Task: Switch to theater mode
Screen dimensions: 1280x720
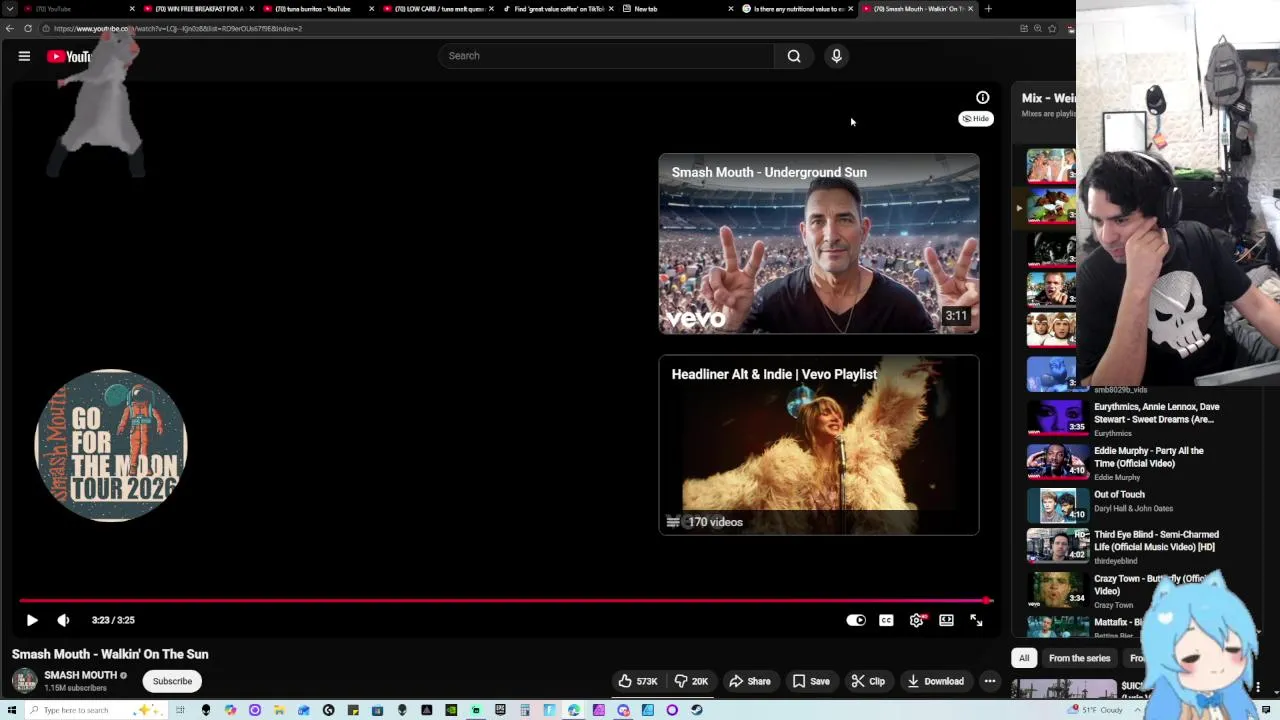Action: (946, 620)
